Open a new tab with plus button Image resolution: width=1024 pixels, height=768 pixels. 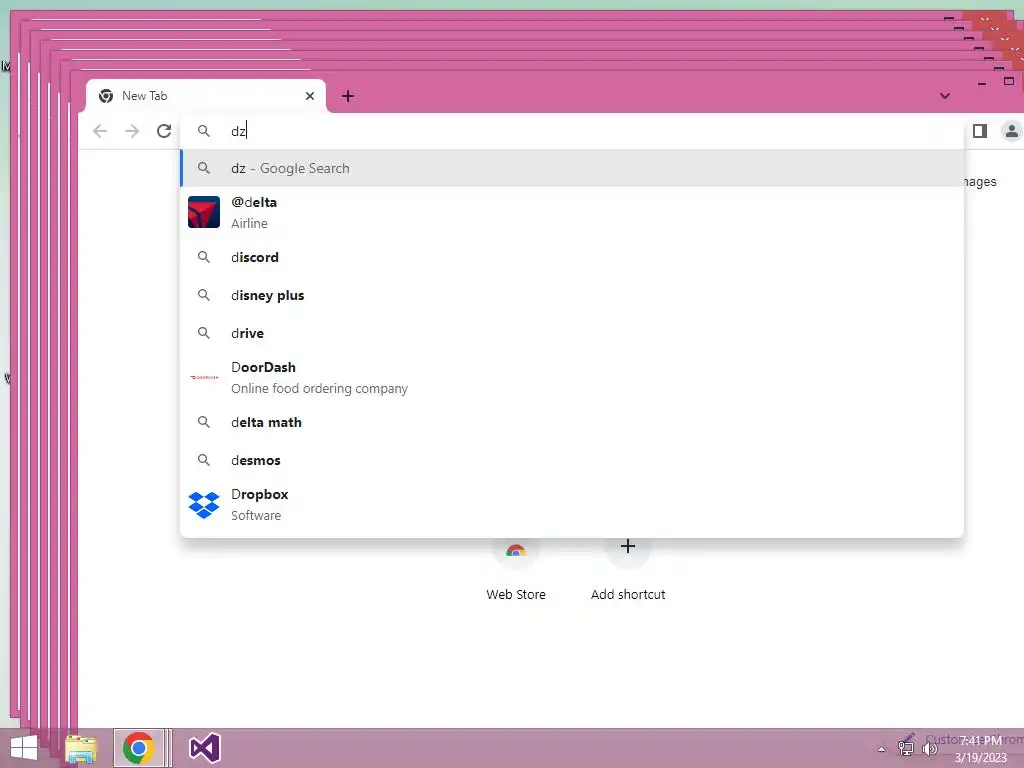[x=348, y=97]
